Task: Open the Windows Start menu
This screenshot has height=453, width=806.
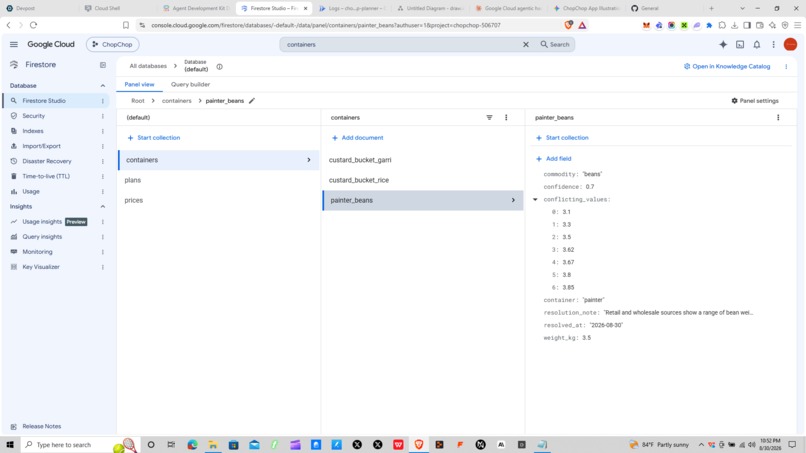Action: [x=10, y=445]
